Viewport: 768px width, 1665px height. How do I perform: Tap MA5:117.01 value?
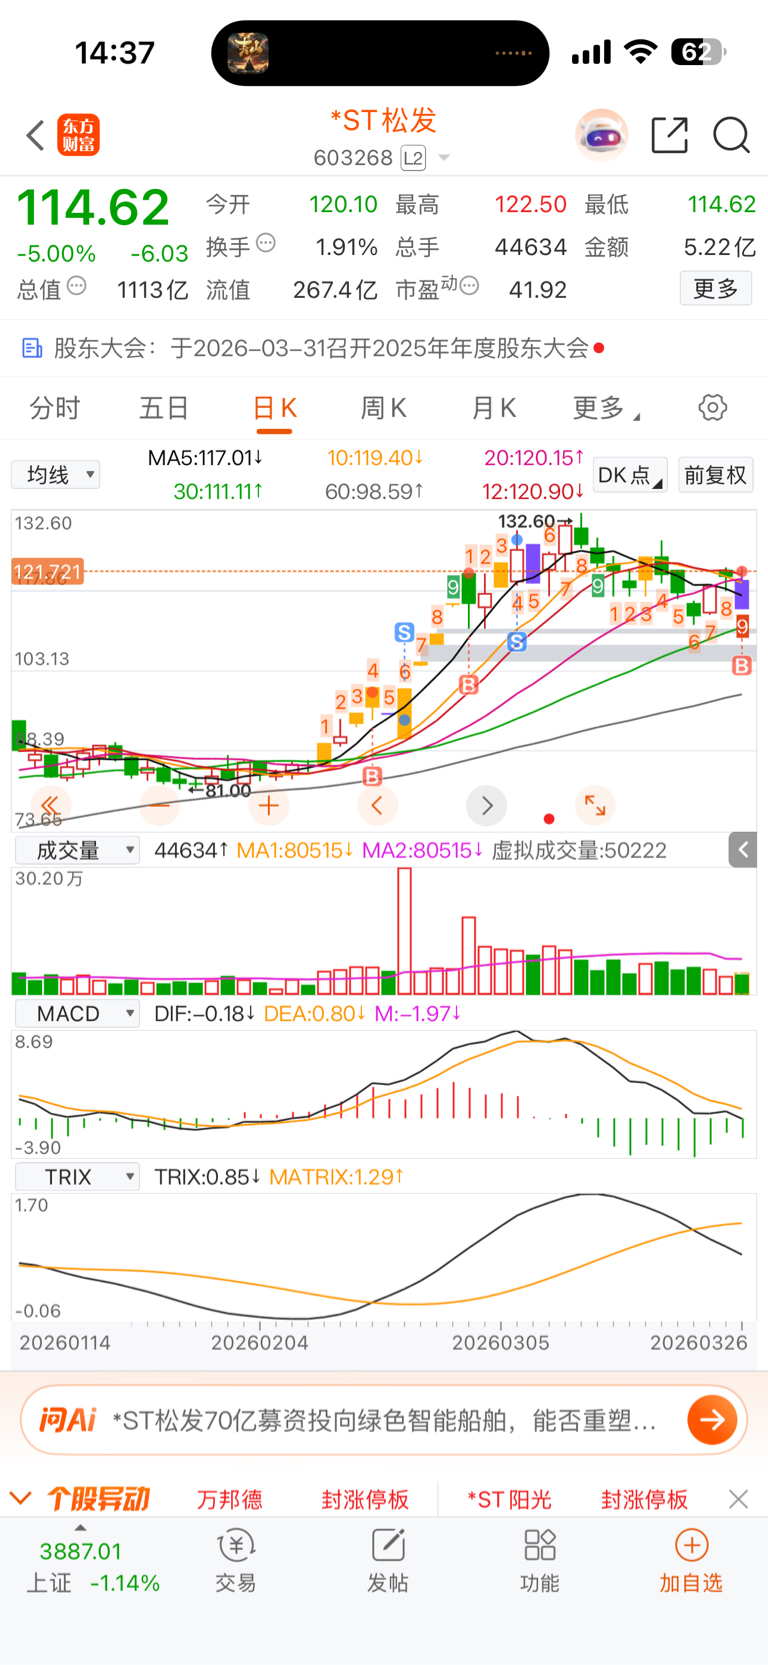[x=205, y=458]
